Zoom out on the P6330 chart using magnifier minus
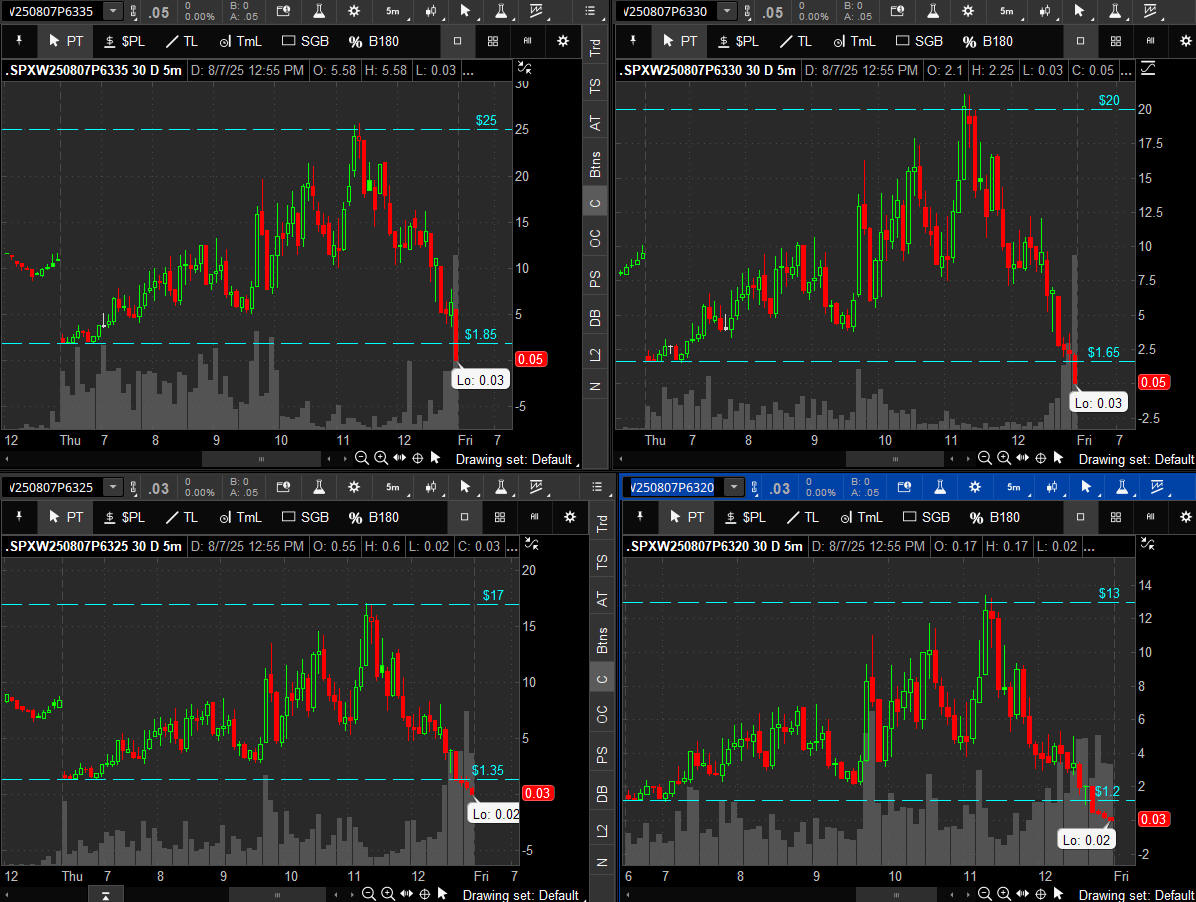The height and width of the screenshot is (902, 1196). pos(985,458)
